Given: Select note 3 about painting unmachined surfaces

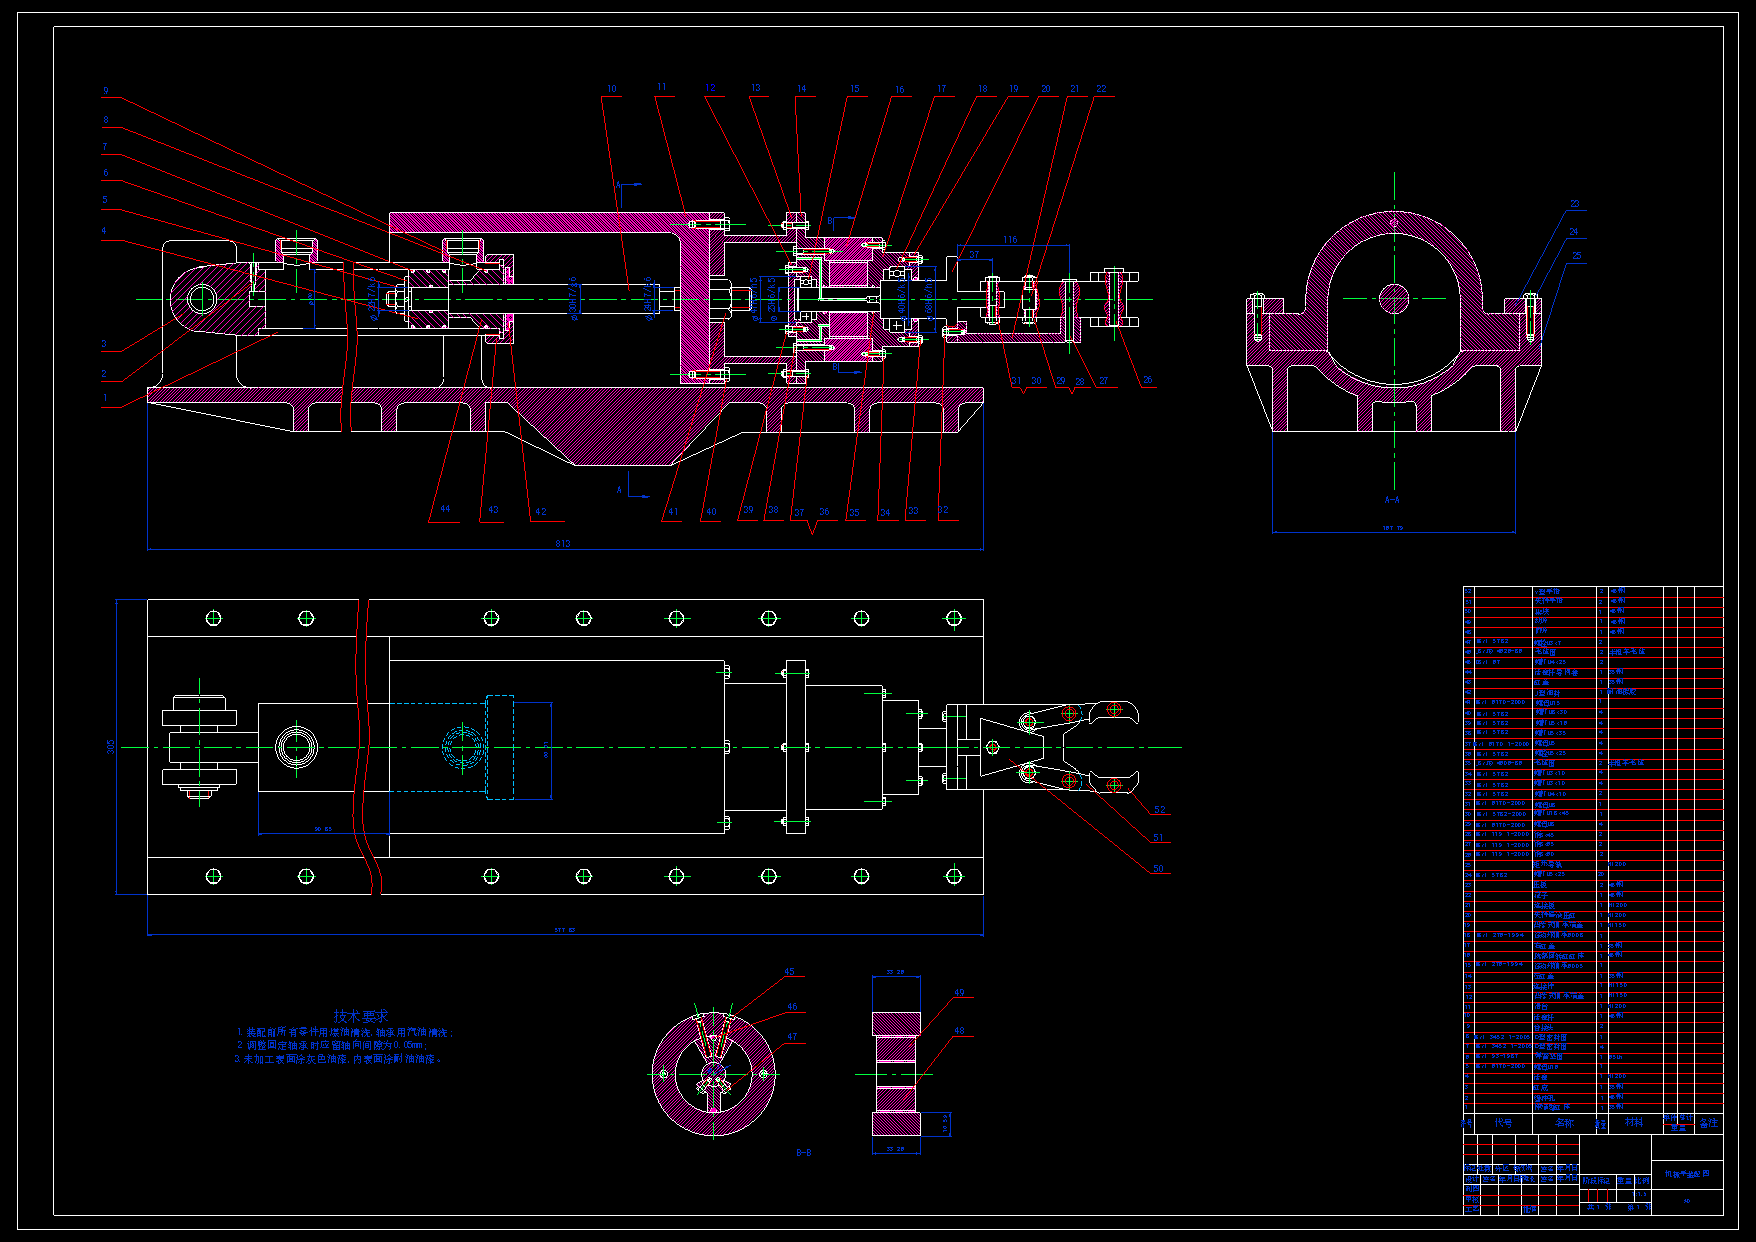Looking at the screenshot, I should (x=338, y=1058).
